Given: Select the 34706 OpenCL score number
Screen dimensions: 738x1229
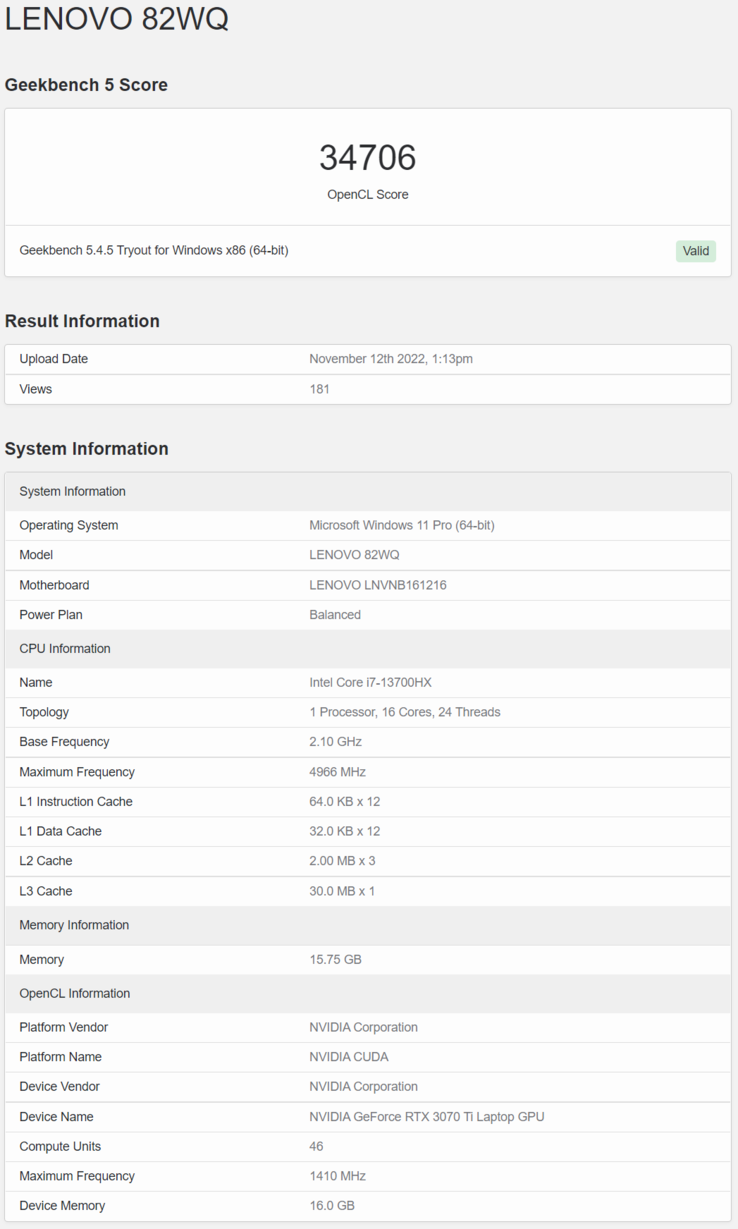Looking at the screenshot, I should point(368,157).
